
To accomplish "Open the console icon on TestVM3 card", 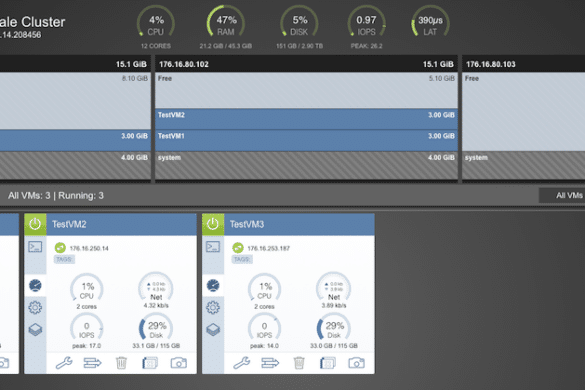I will tap(213, 247).
